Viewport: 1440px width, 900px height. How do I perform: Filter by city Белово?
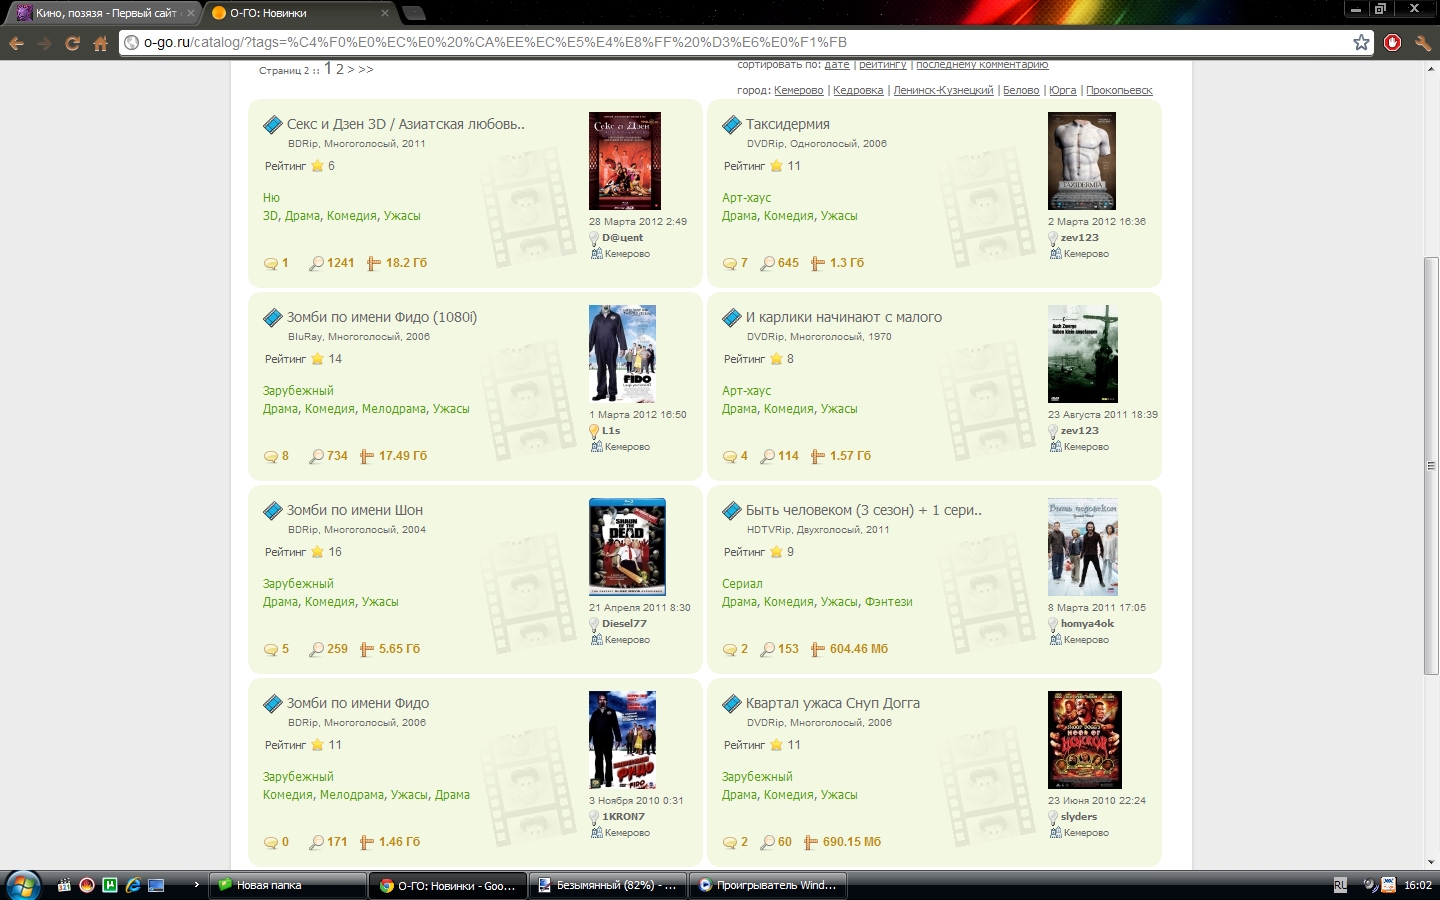point(1021,91)
